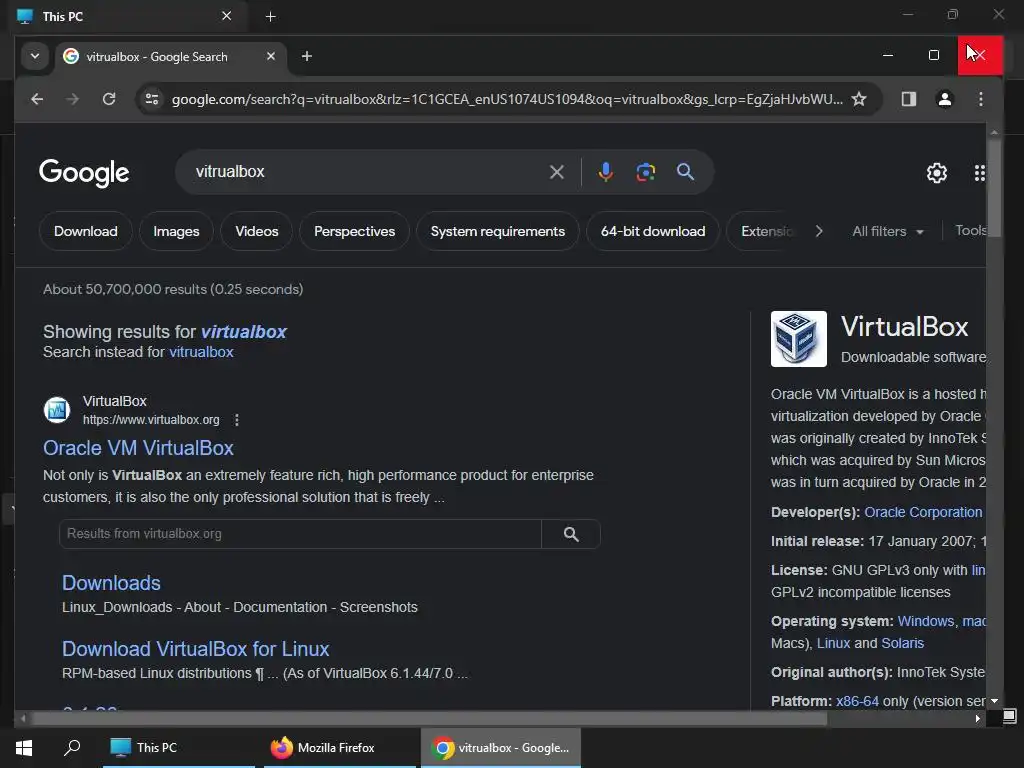
Task: Click the Google logo
Action: tap(84, 172)
